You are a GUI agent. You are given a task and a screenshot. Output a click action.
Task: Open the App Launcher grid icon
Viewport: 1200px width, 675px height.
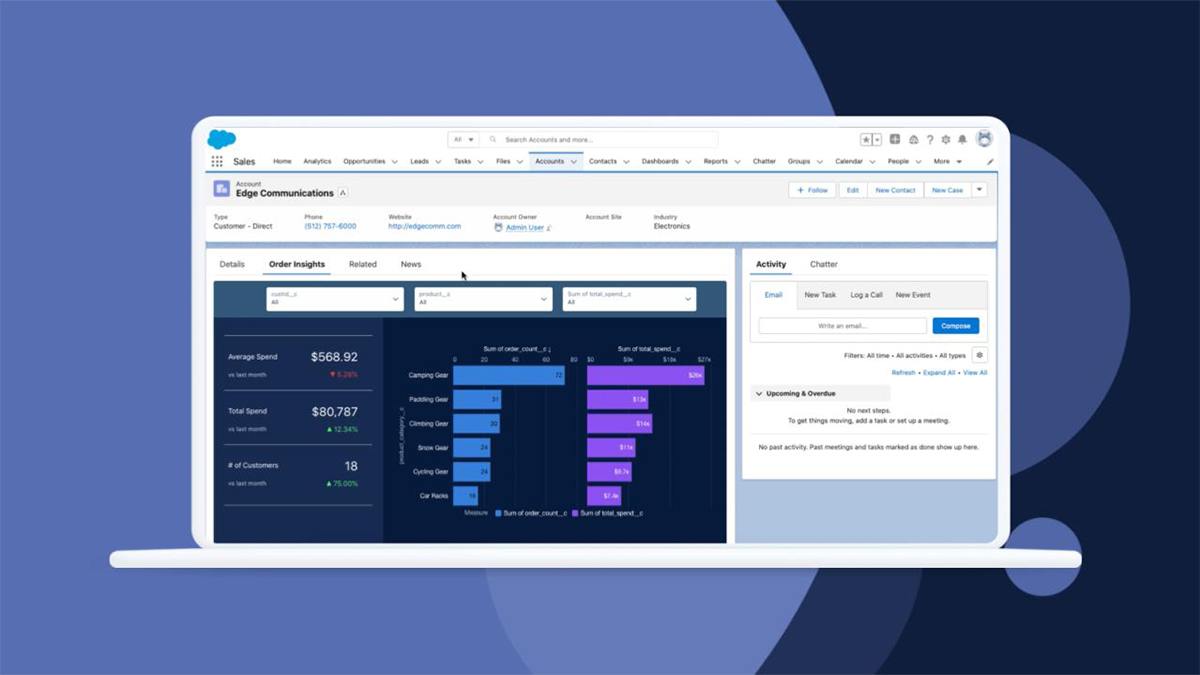point(217,161)
